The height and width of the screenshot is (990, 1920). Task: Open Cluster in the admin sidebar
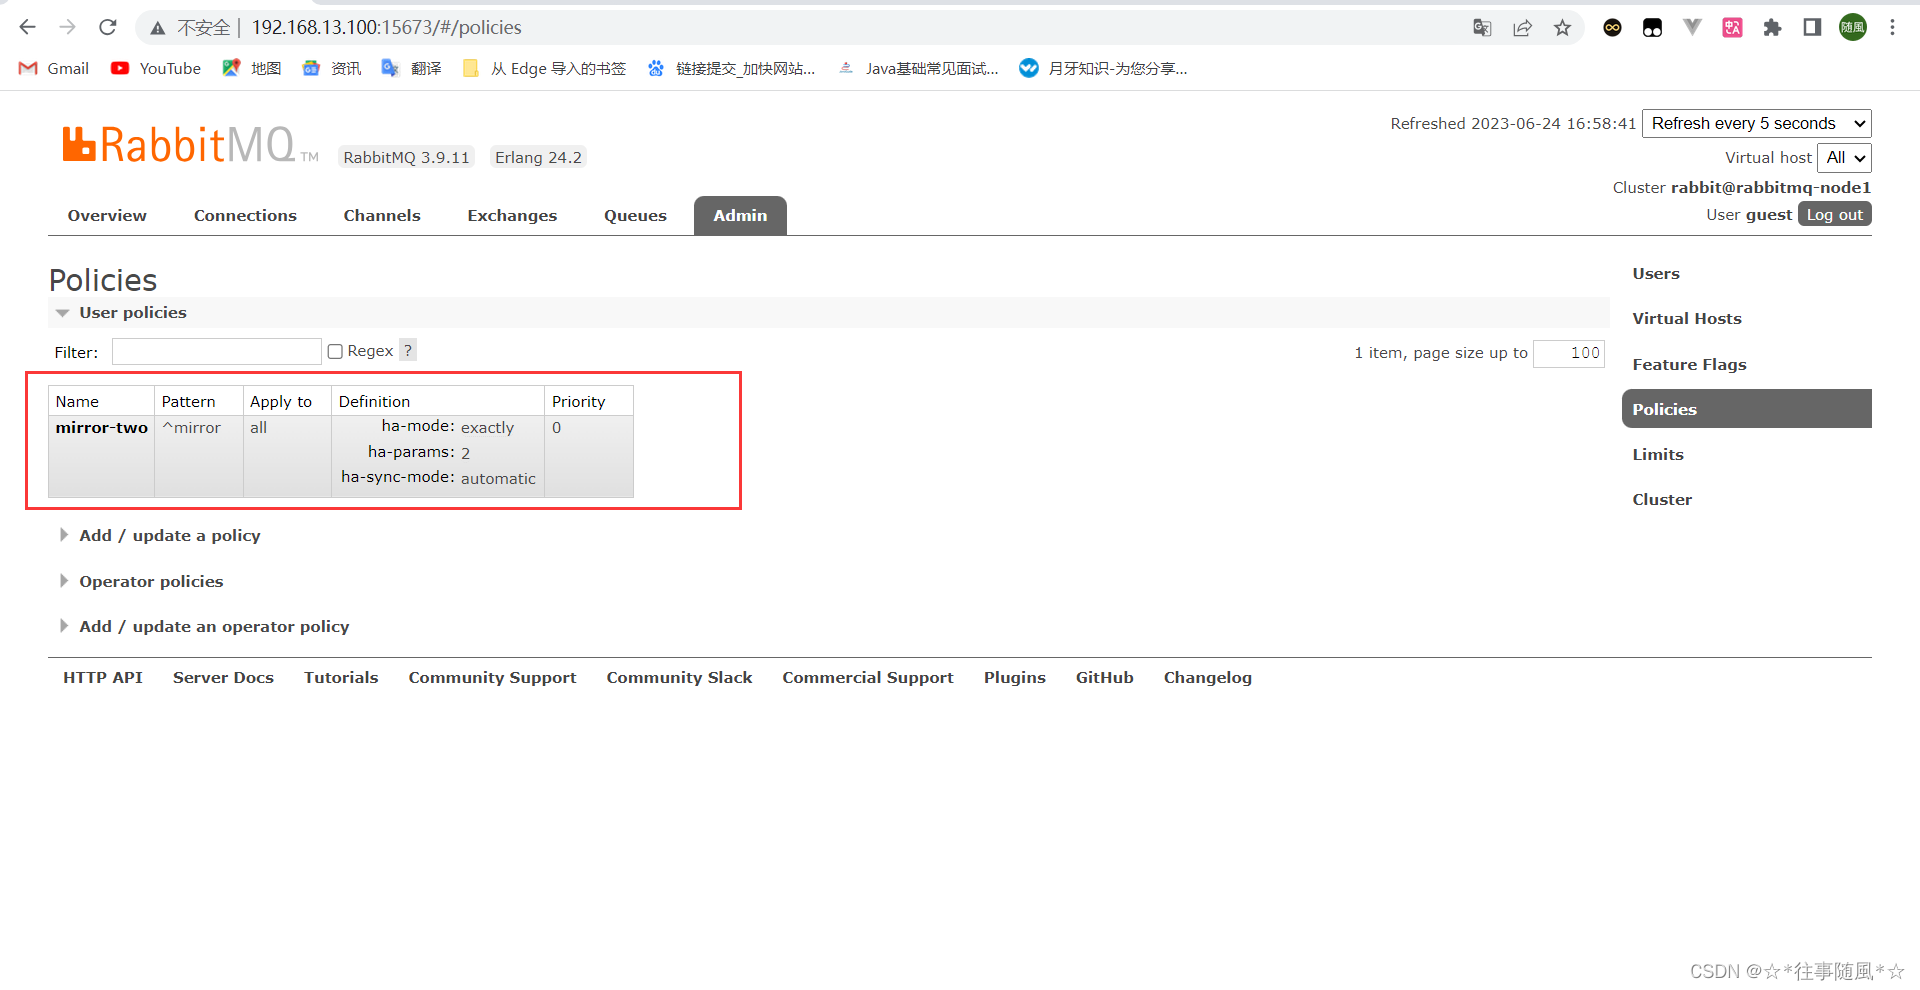1662,499
